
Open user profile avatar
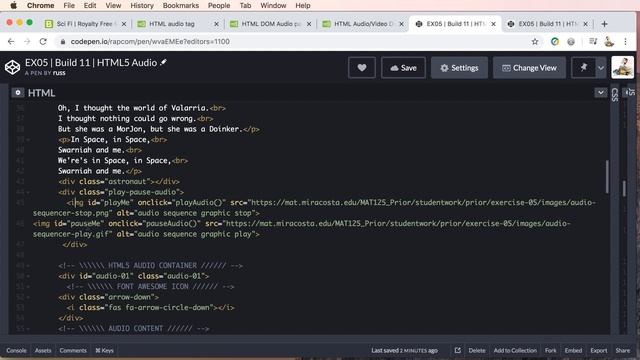click(x=622, y=67)
